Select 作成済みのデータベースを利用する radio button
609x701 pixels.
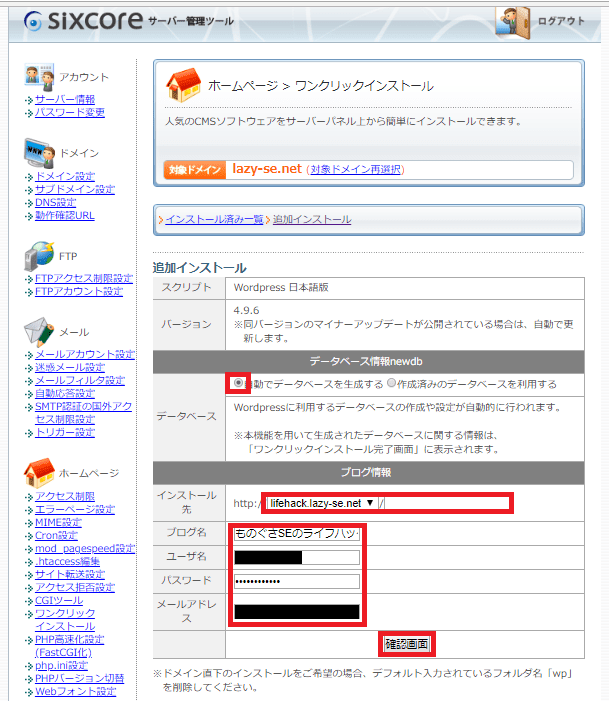pyautogui.click(x=391, y=383)
